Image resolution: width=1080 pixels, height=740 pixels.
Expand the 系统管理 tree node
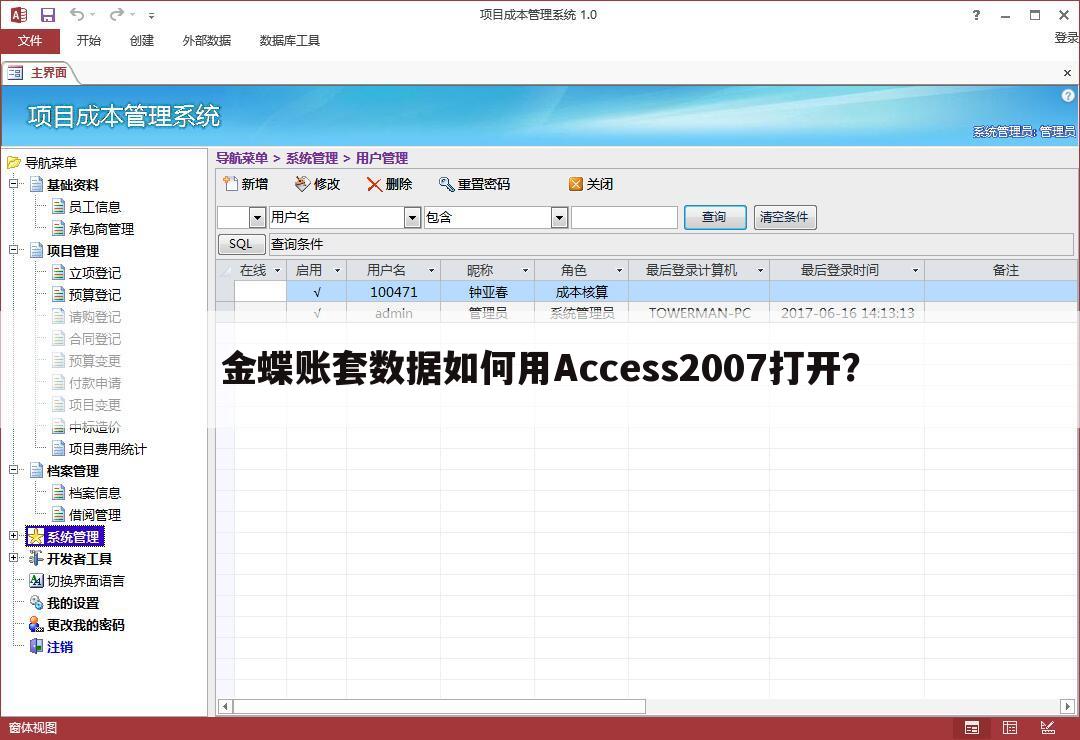pos(14,536)
